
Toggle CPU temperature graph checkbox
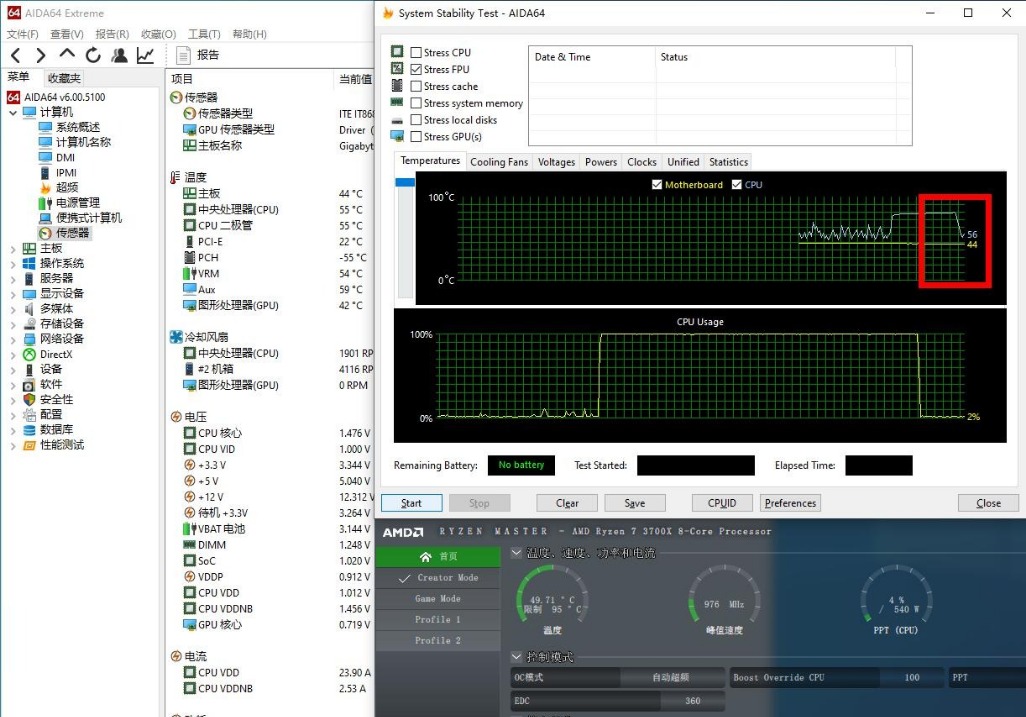click(737, 184)
